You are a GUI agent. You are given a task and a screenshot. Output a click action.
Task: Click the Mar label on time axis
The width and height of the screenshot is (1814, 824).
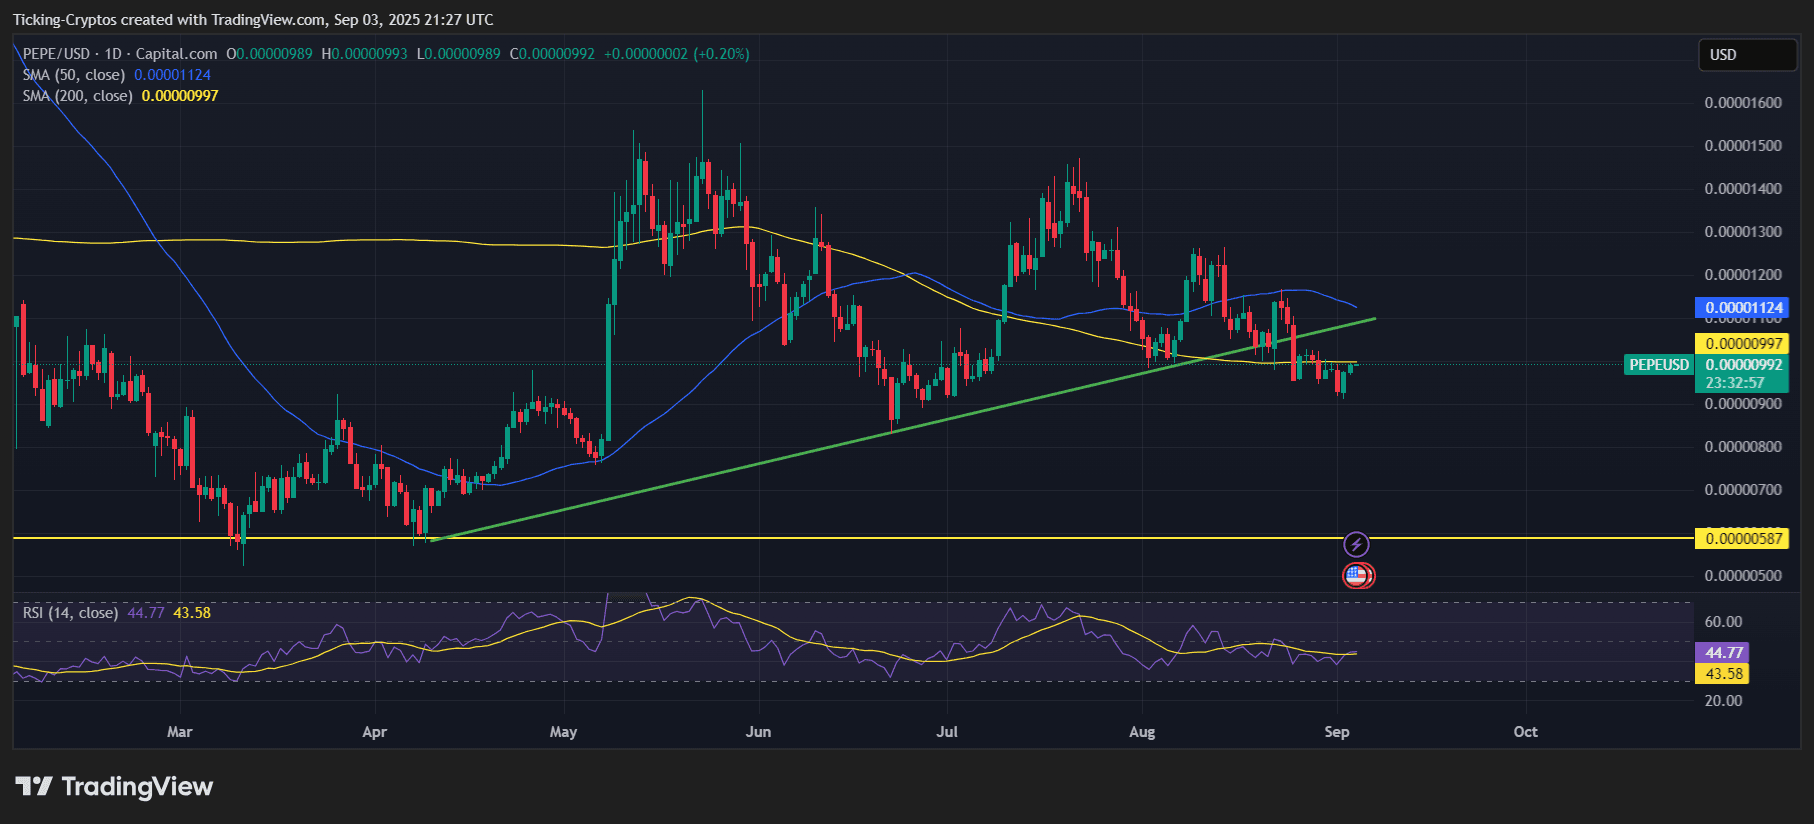click(180, 732)
